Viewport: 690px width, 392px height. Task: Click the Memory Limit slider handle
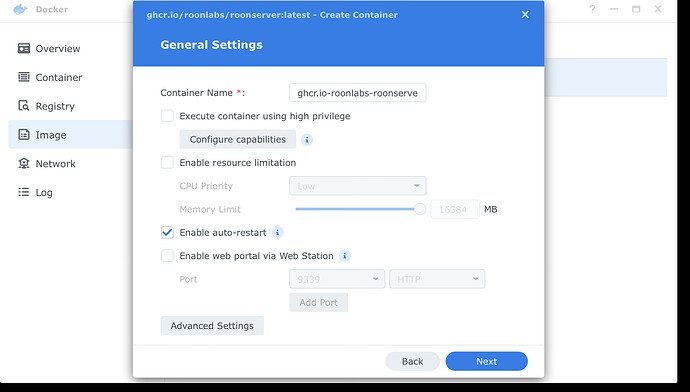(x=420, y=209)
